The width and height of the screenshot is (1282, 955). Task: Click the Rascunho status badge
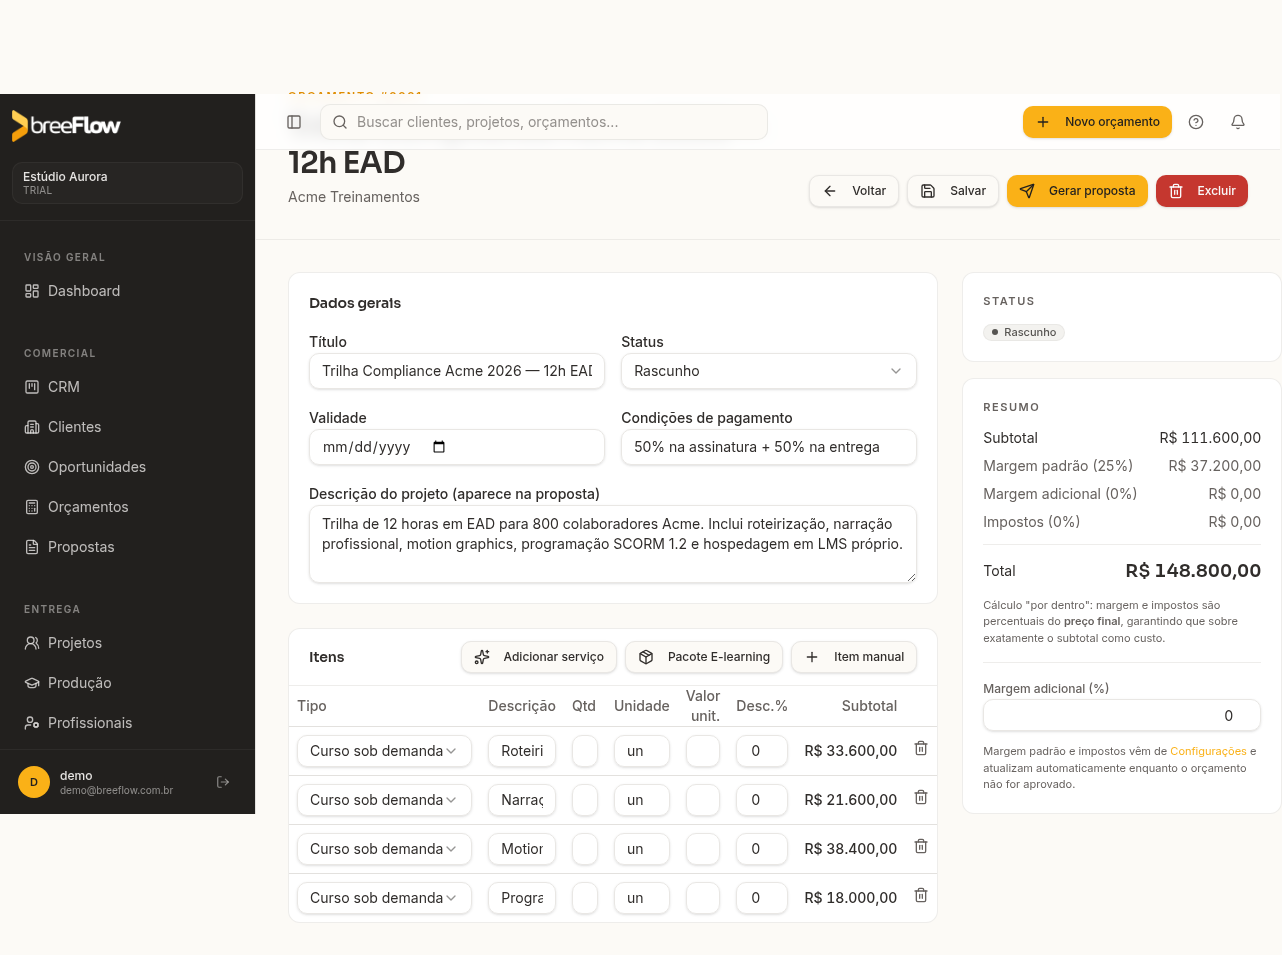tap(1024, 332)
